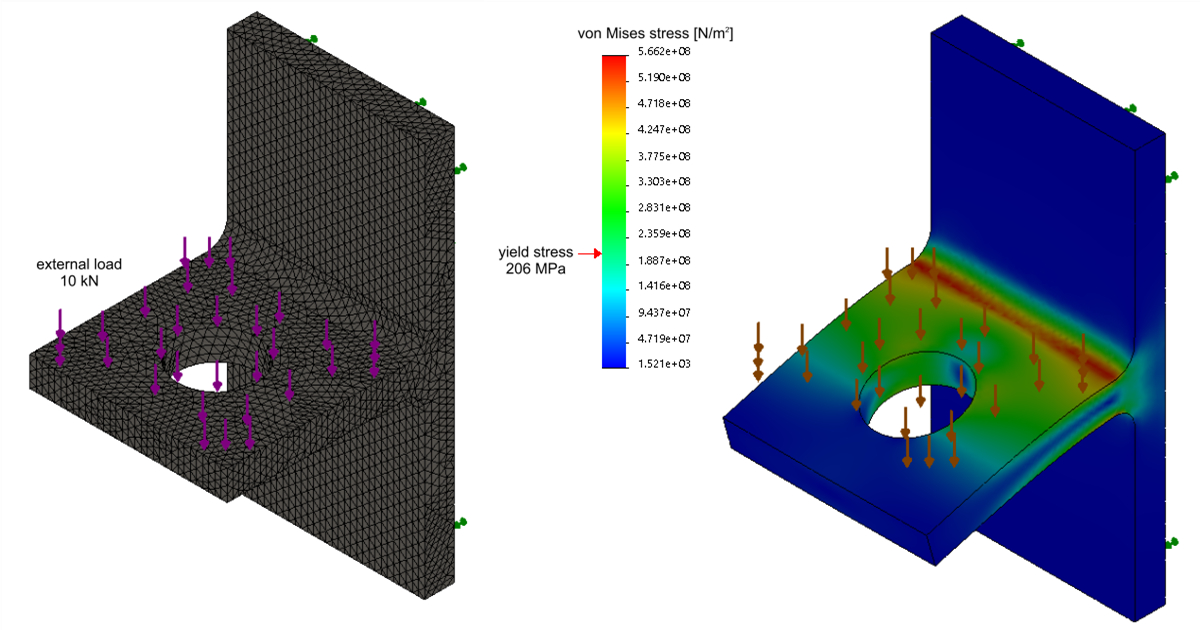Click the topmost green fixture symbol on meshed model
Screen dimensions: 1200x630
click(x=313, y=39)
